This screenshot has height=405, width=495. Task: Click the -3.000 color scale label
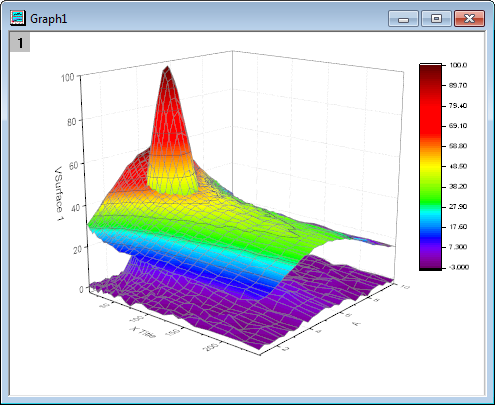click(x=459, y=267)
